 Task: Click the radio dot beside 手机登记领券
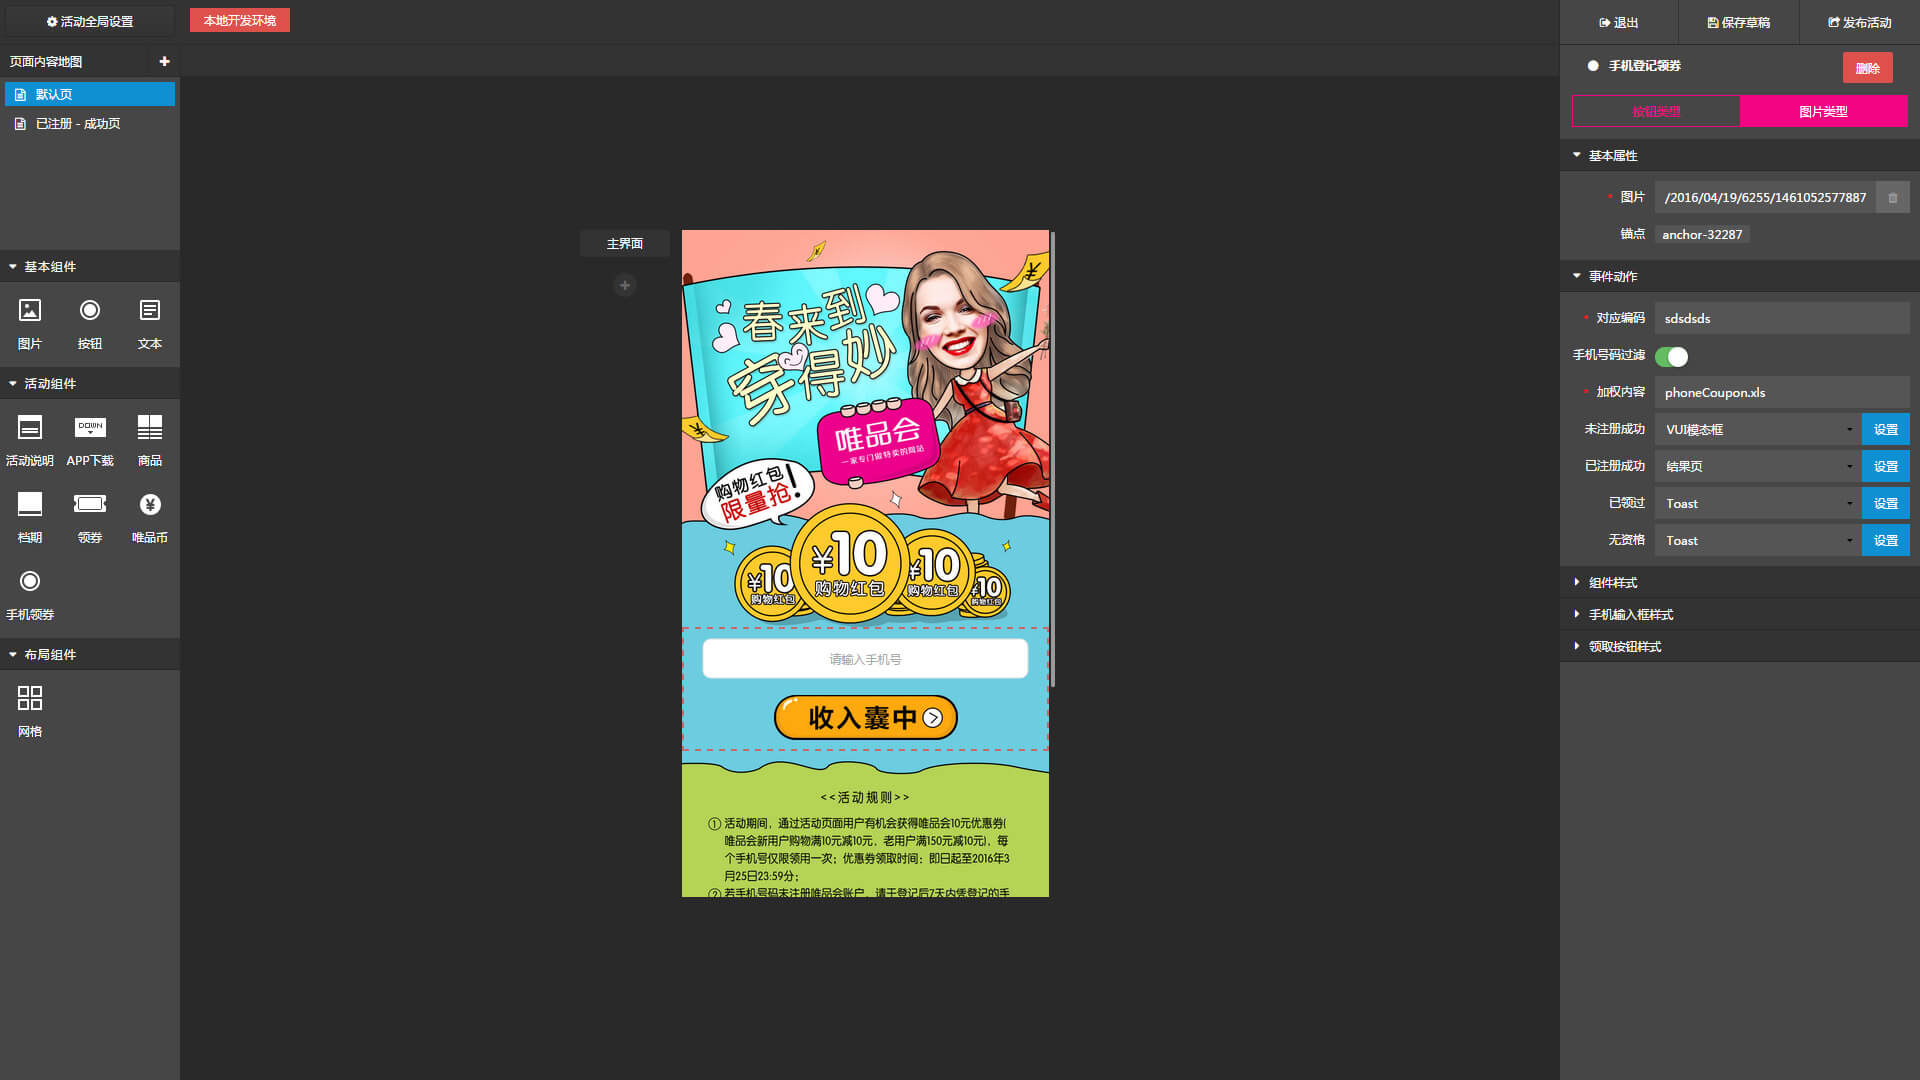coord(1593,66)
